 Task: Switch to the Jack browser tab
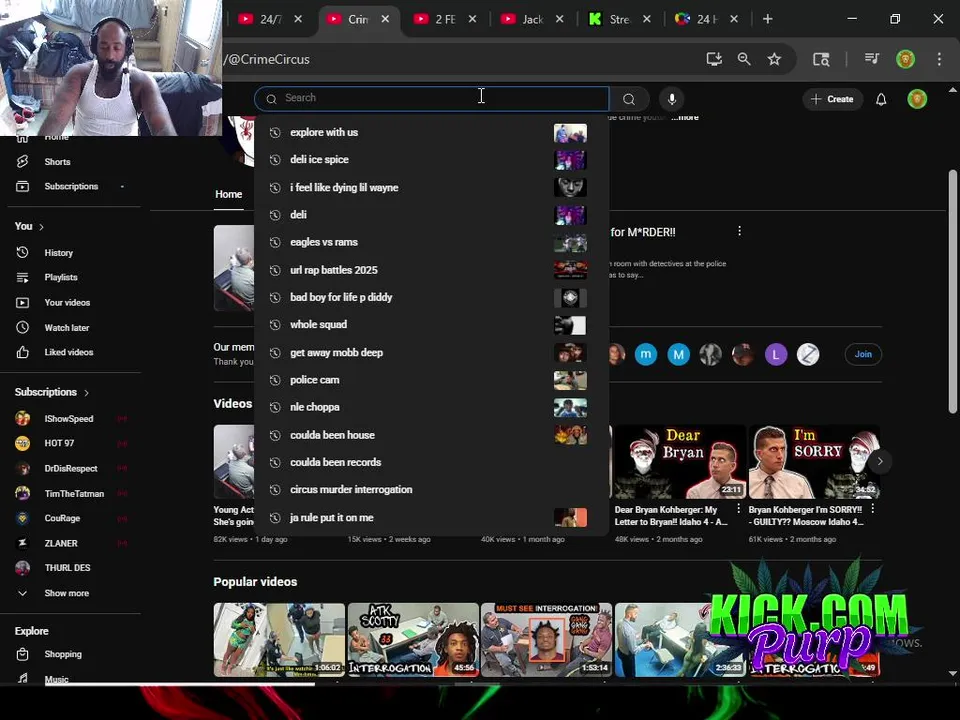pyautogui.click(x=532, y=19)
